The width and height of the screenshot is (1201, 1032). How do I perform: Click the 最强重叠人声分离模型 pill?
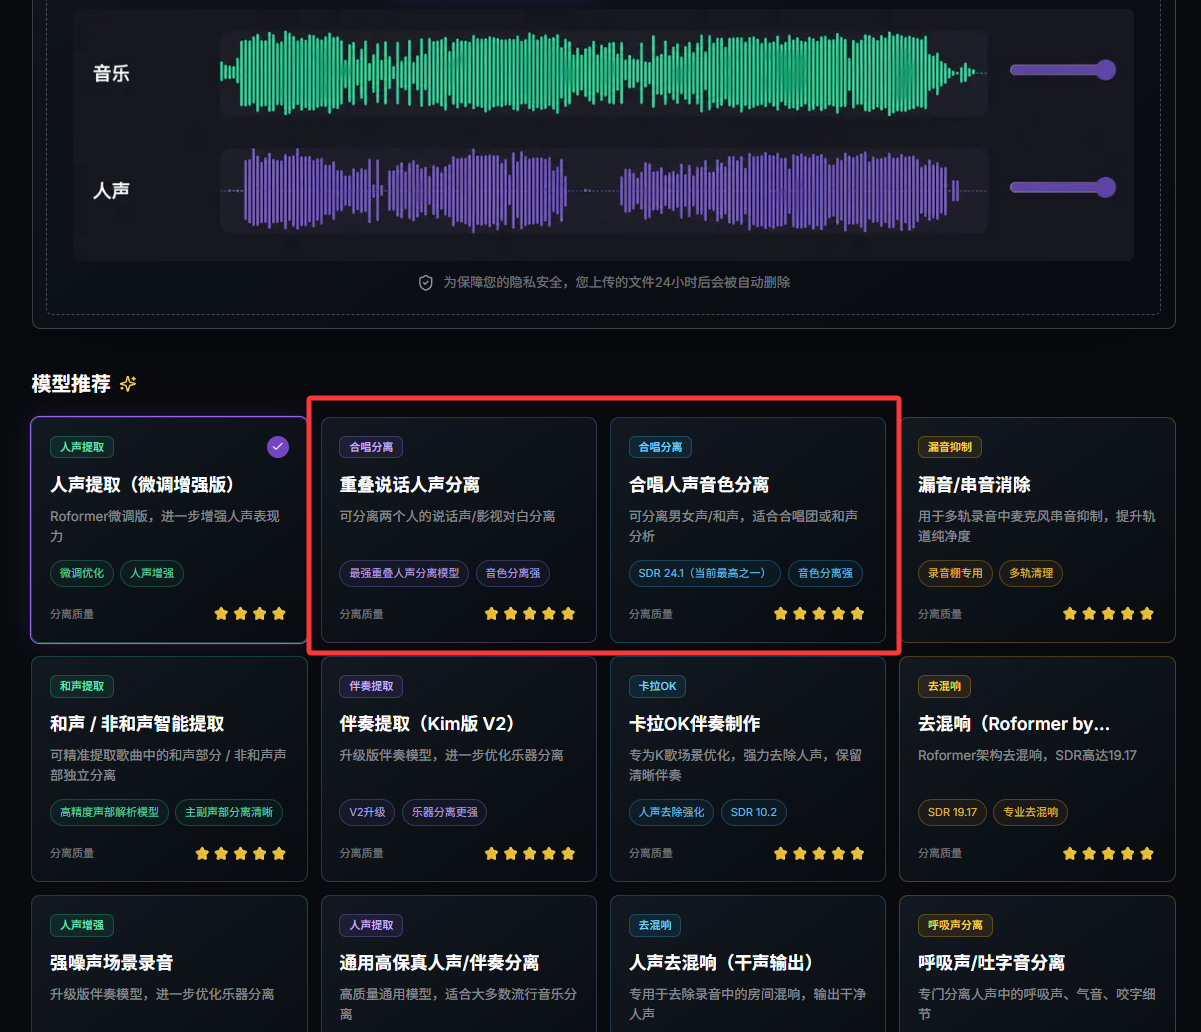click(x=404, y=573)
